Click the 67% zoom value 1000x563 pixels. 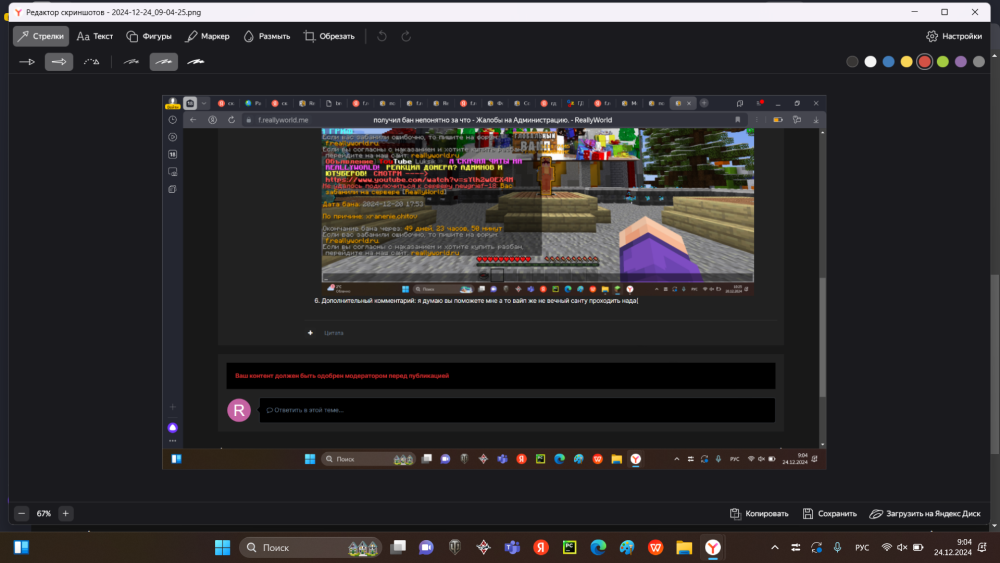point(43,513)
